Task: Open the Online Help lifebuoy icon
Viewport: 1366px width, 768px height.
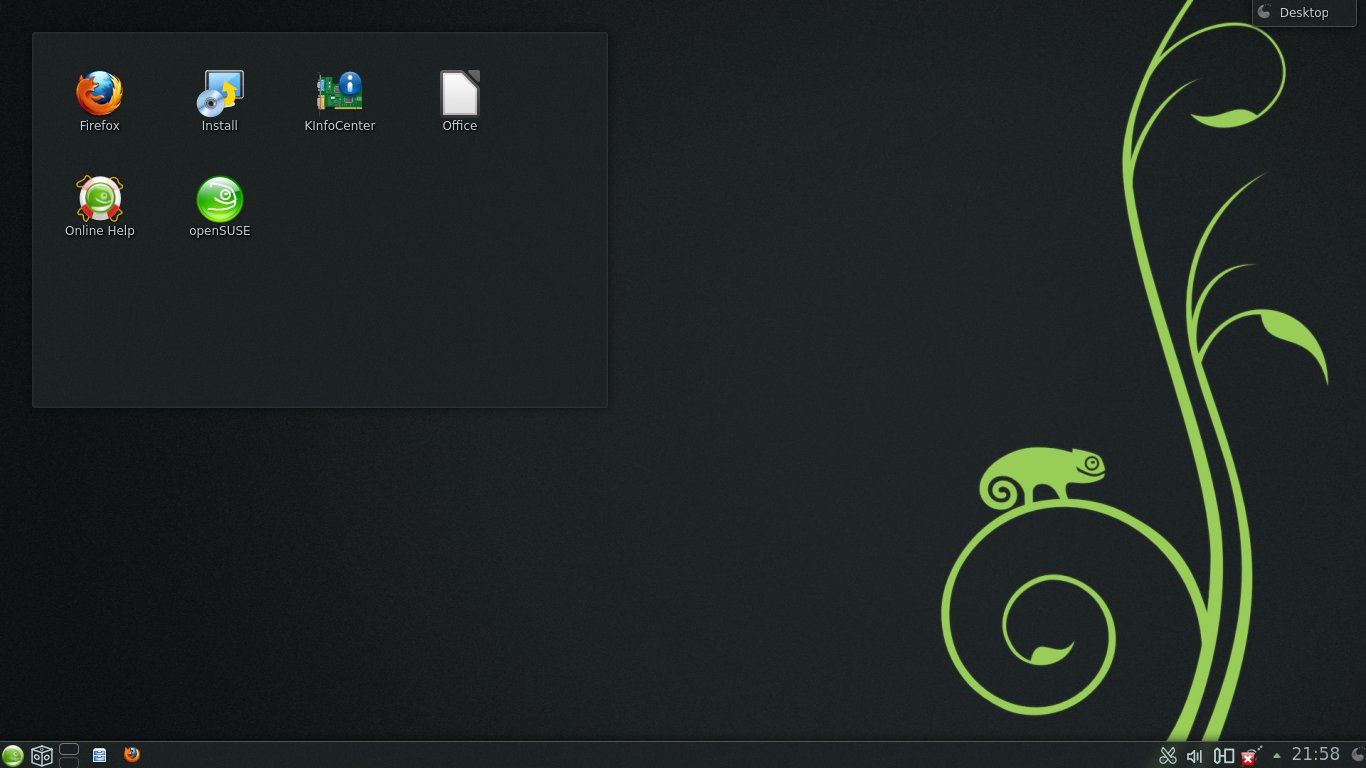Action: (100, 198)
